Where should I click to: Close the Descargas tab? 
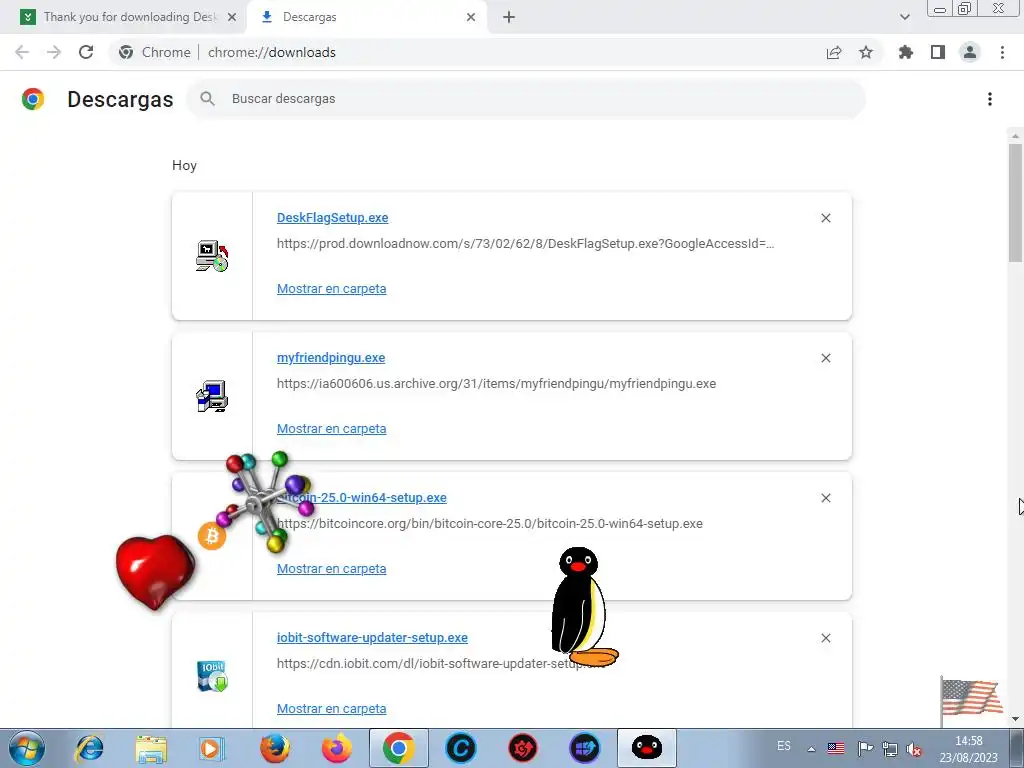tap(471, 17)
